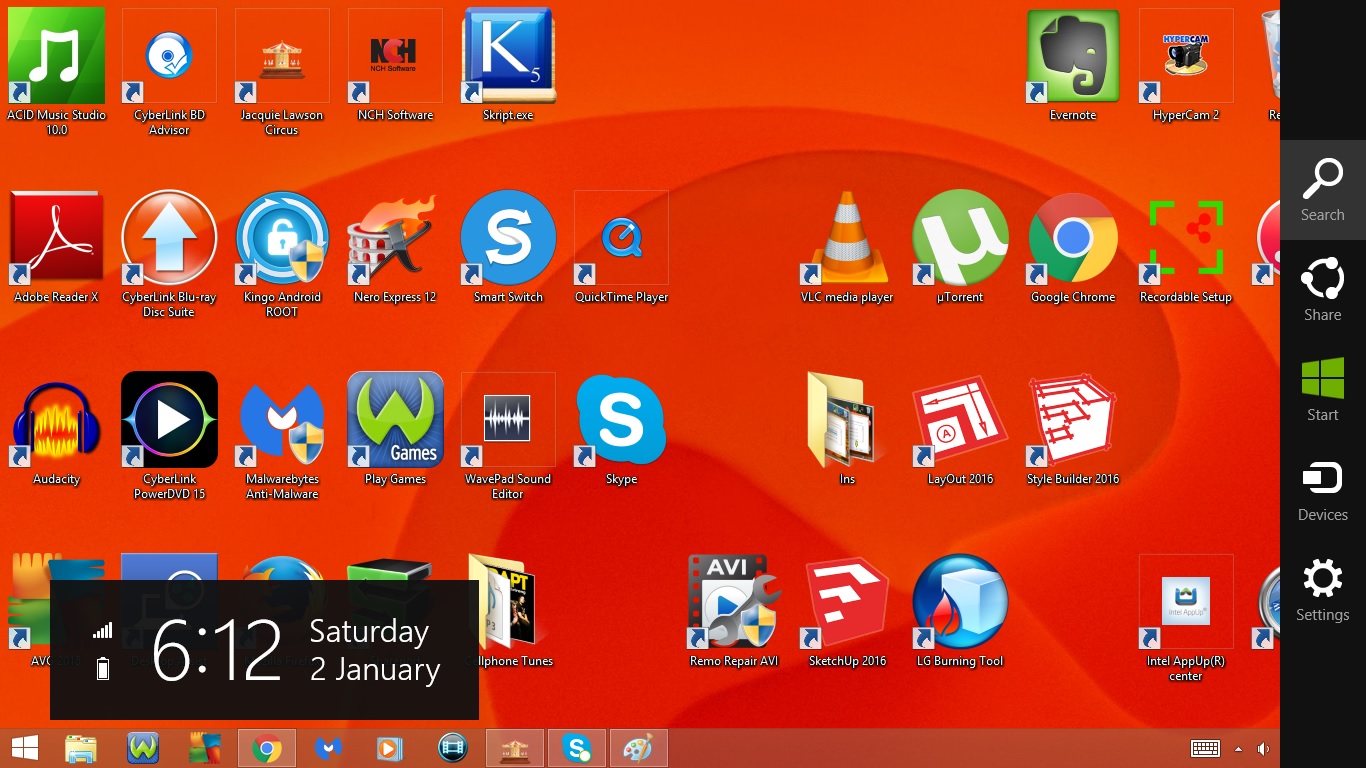Image resolution: width=1366 pixels, height=768 pixels.
Task: Open the Share charm
Action: (x=1322, y=290)
